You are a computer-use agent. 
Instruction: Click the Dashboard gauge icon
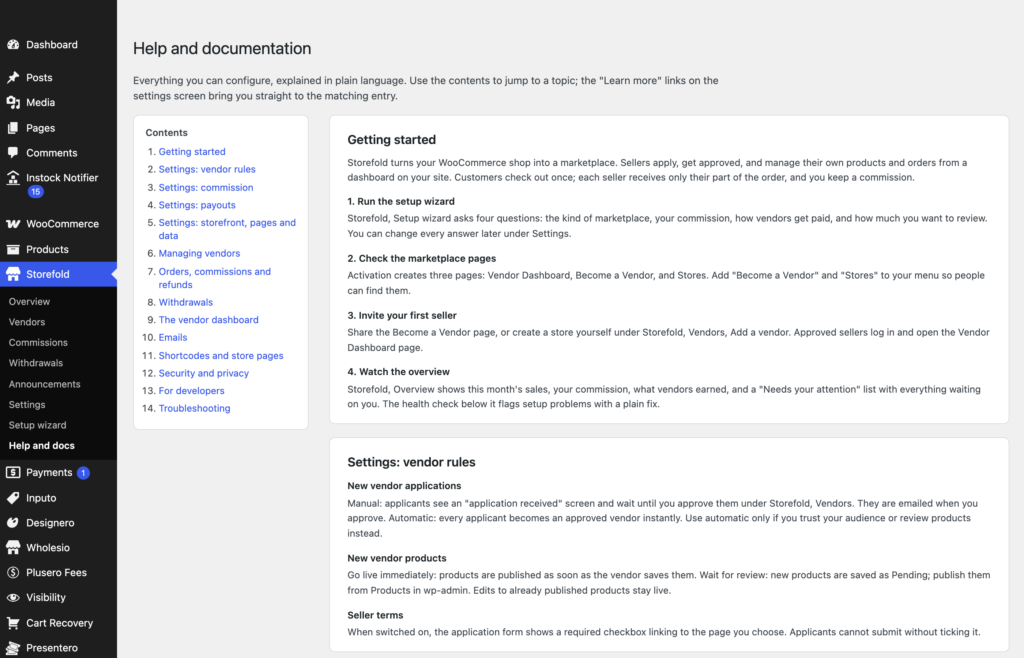[13, 44]
